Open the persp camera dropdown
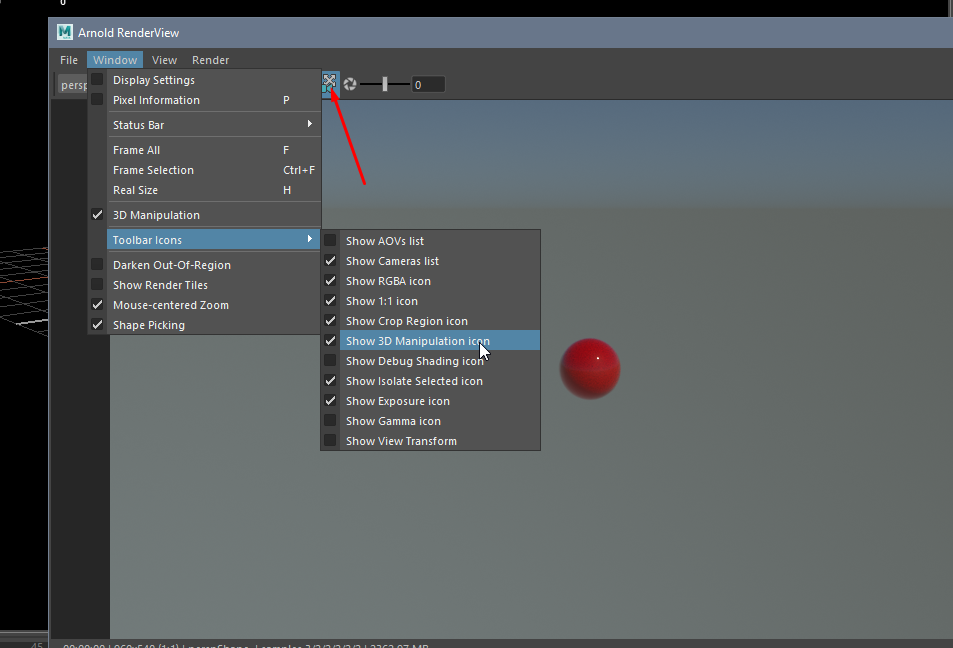 72,85
